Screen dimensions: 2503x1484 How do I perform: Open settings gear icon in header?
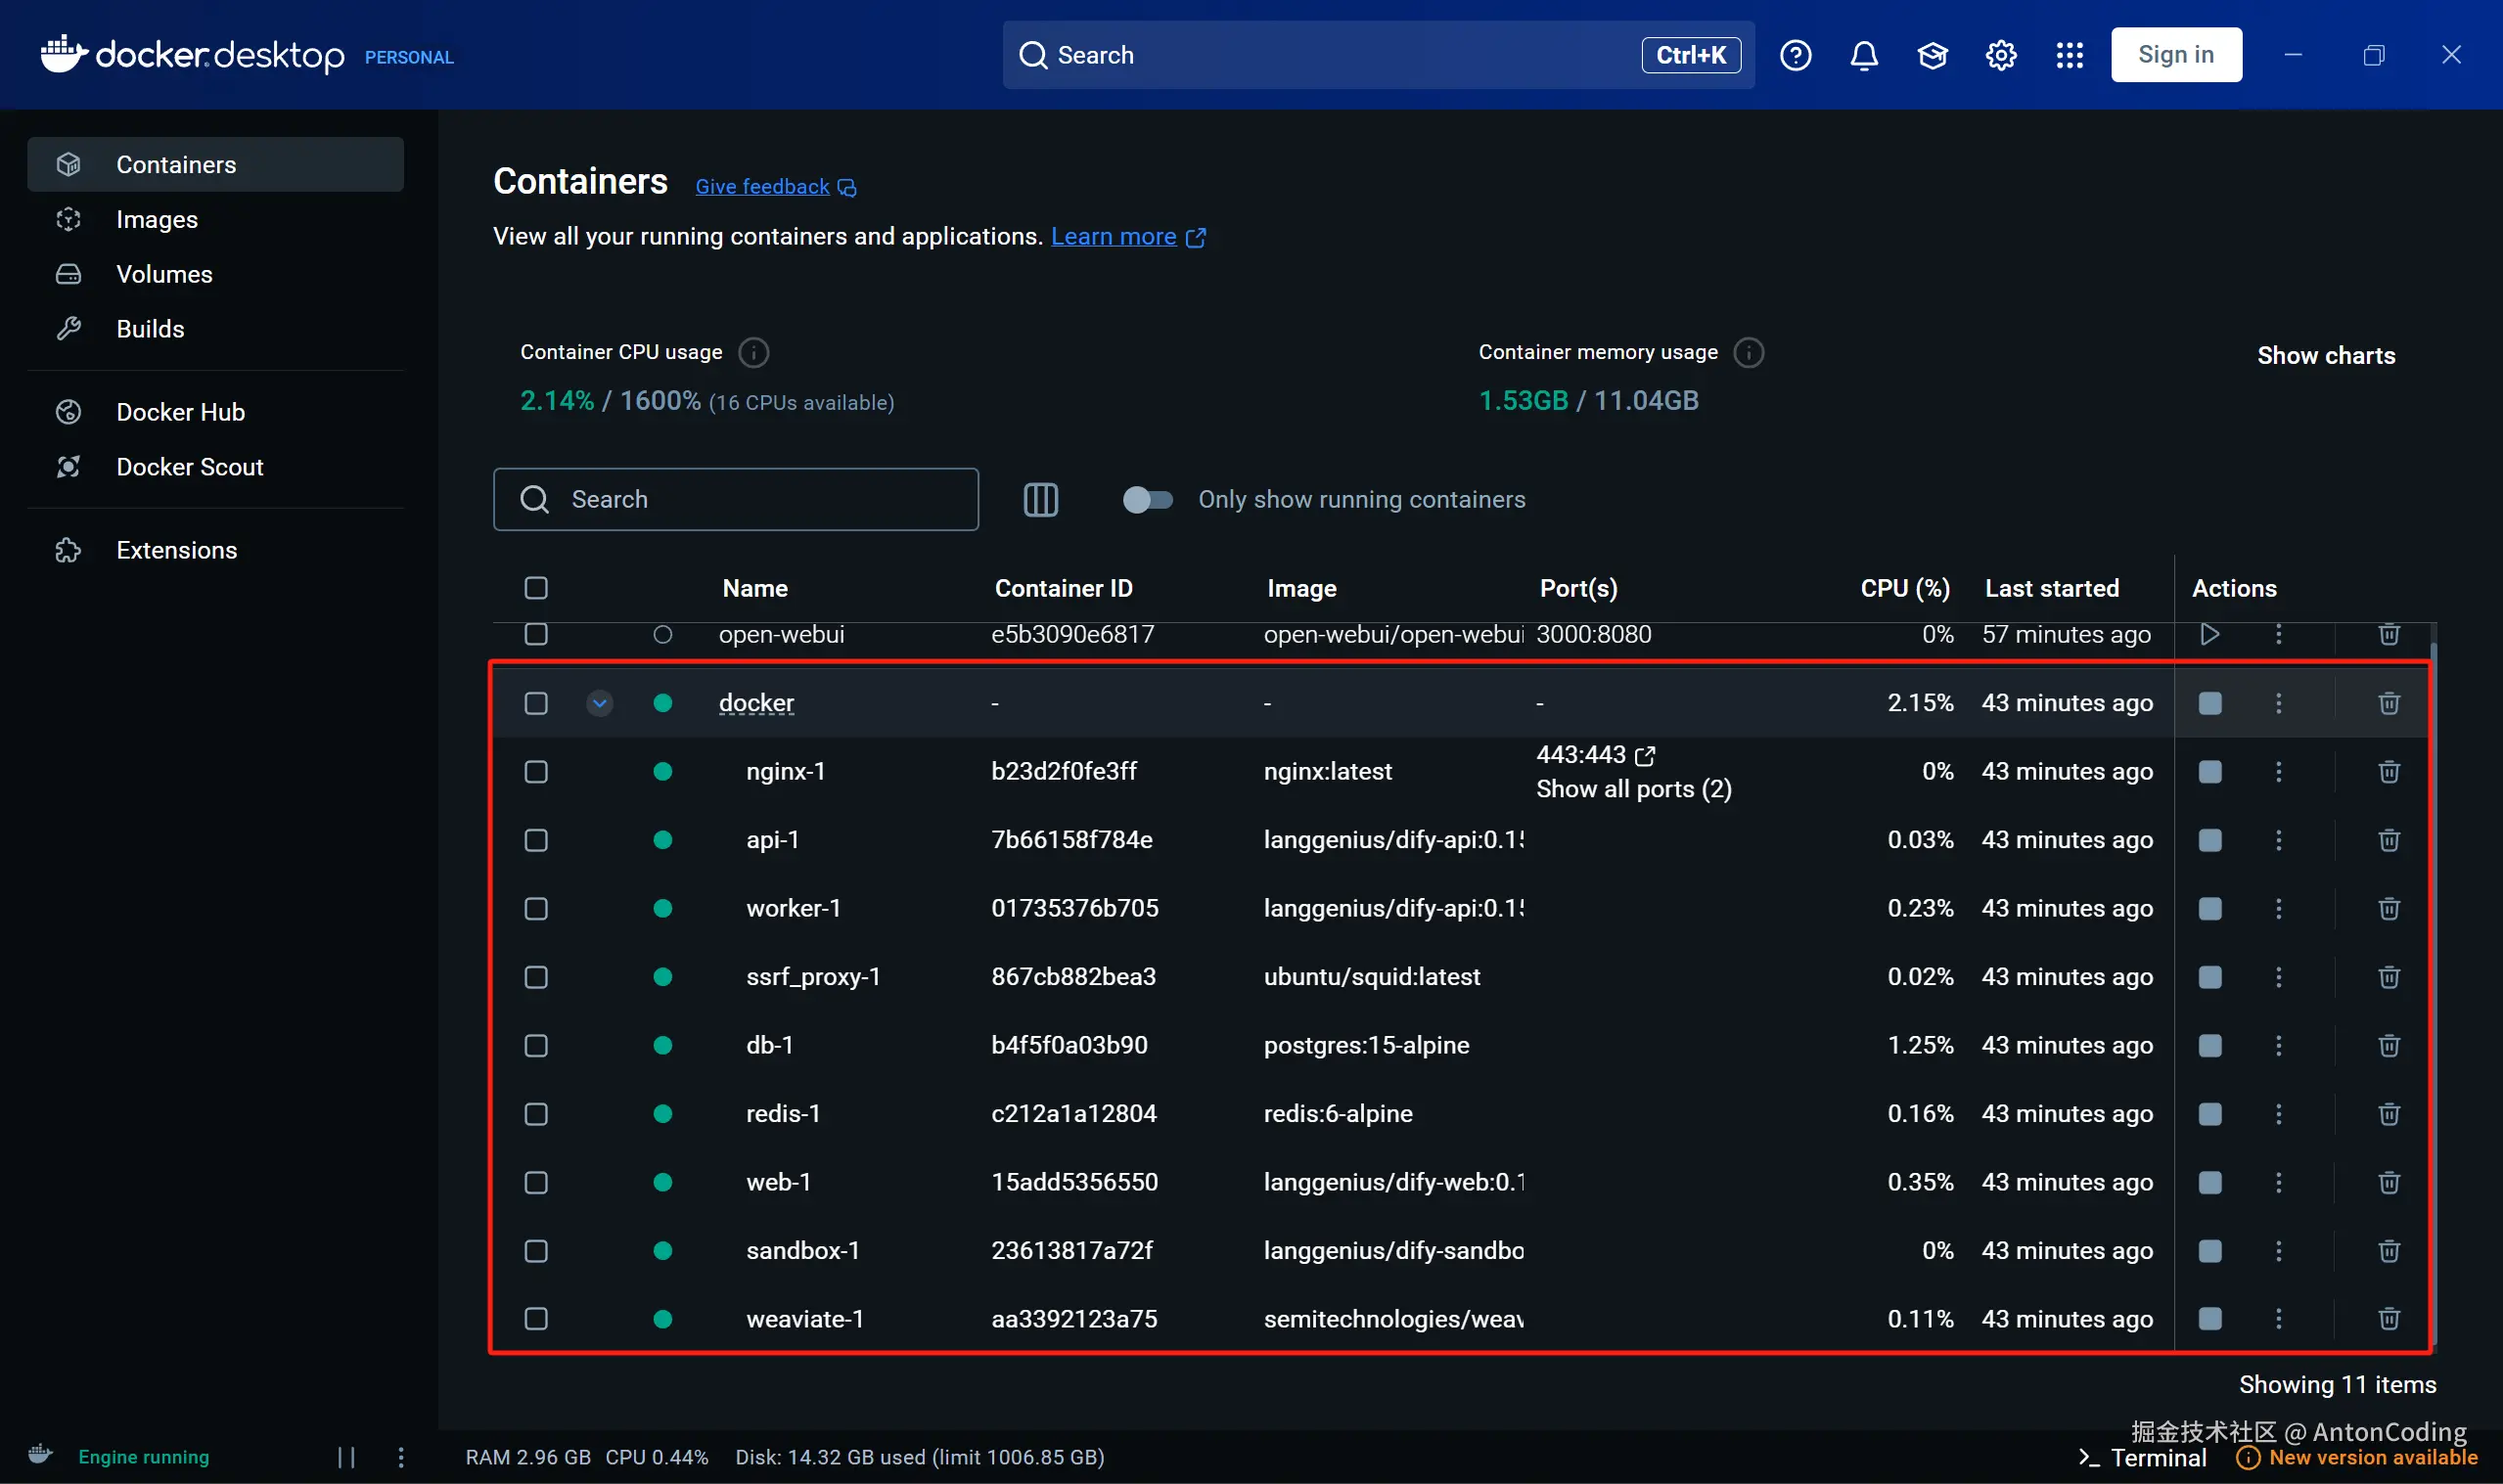[x=2000, y=55]
